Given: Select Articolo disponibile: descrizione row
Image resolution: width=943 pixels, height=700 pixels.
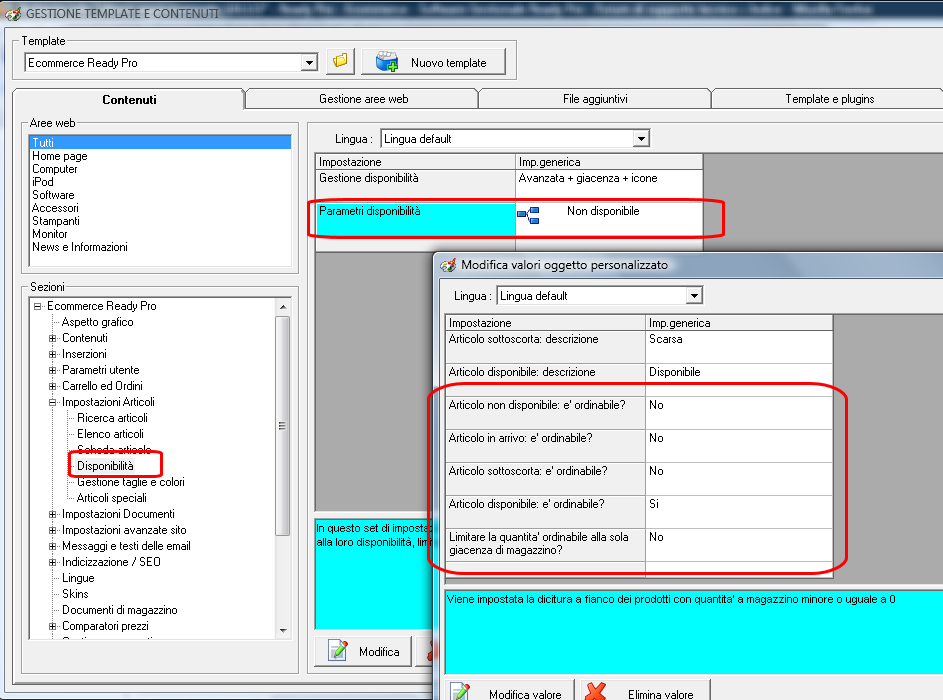Looking at the screenshot, I should (545, 379).
